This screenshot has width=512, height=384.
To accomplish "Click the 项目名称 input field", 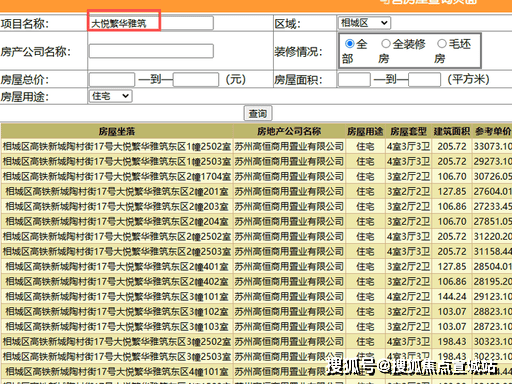I will point(151,23).
